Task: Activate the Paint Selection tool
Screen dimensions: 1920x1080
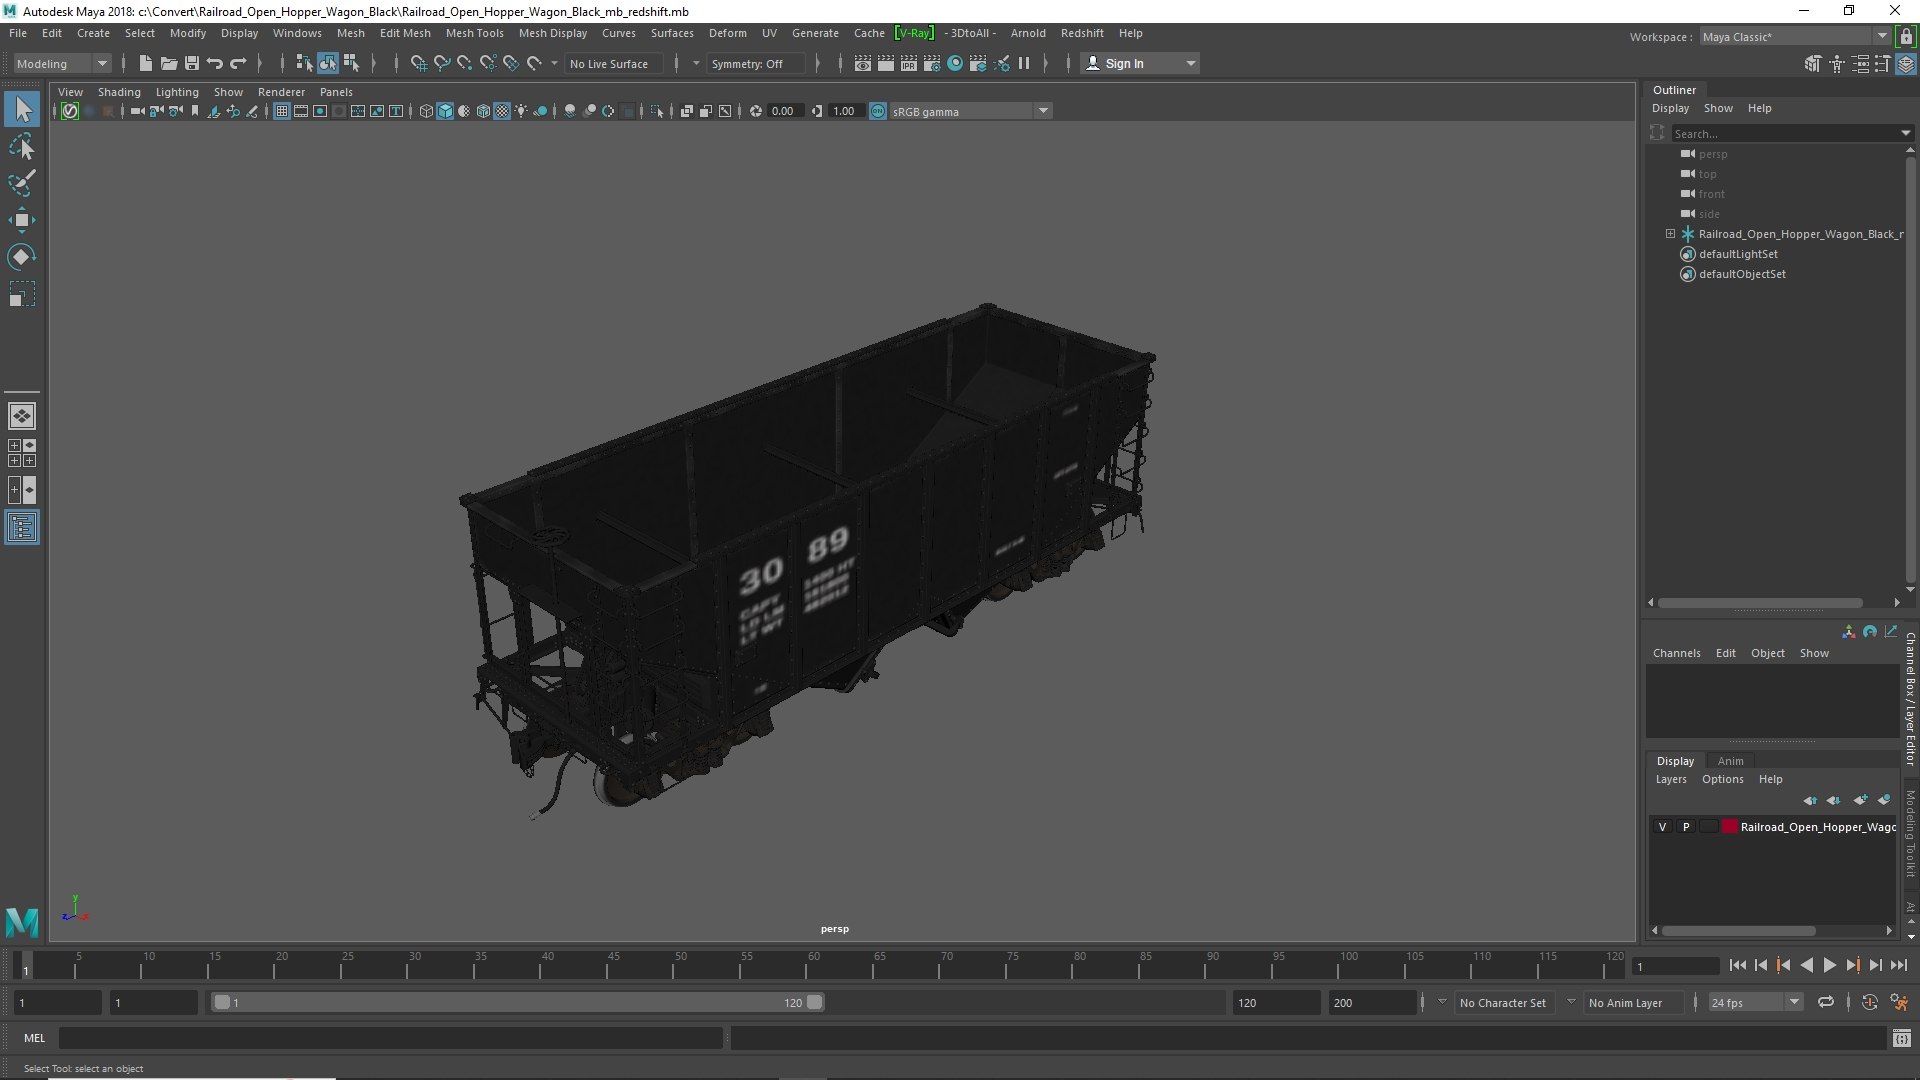Action: click(x=22, y=183)
